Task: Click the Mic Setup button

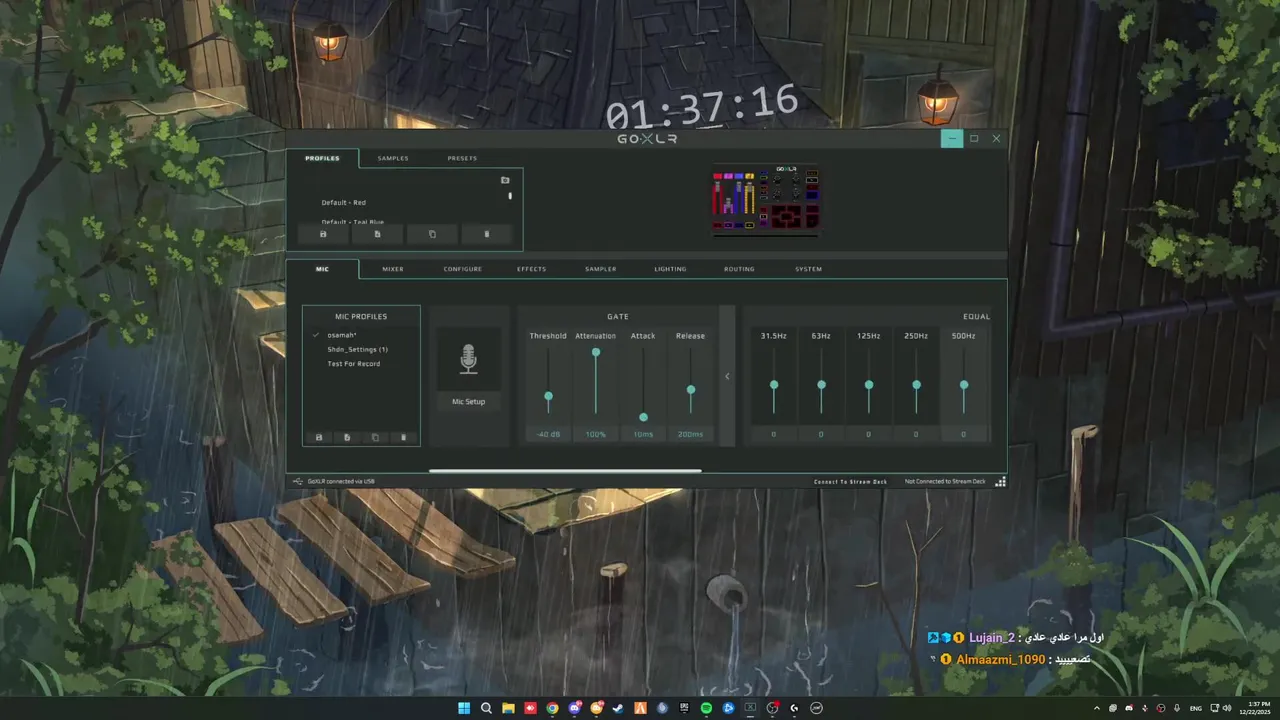Action: (x=468, y=401)
